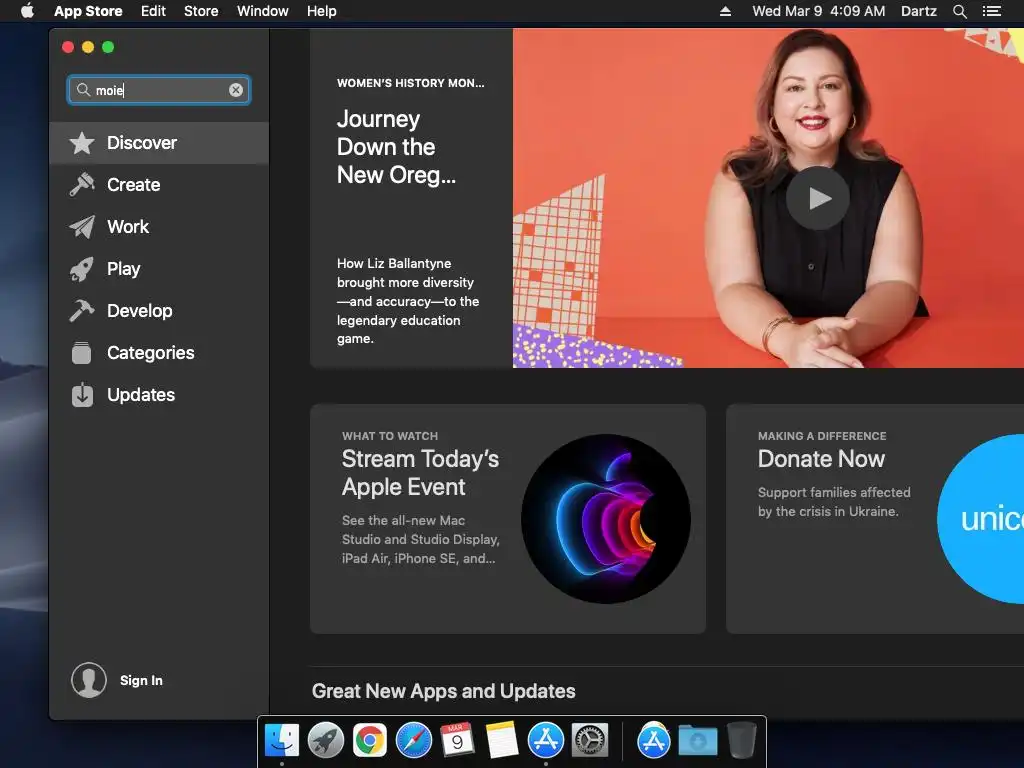The image size is (1024, 768).
Task: Open the Downloads folder in Dock
Action: click(697, 740)
